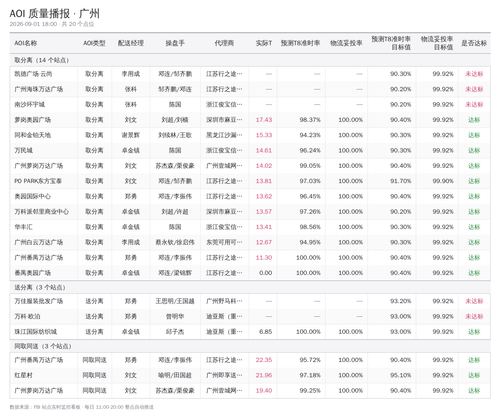The image size is (500, 416).
Task: Click the '南沙环宇城' AOI name
Action: (x=29, y=104)
